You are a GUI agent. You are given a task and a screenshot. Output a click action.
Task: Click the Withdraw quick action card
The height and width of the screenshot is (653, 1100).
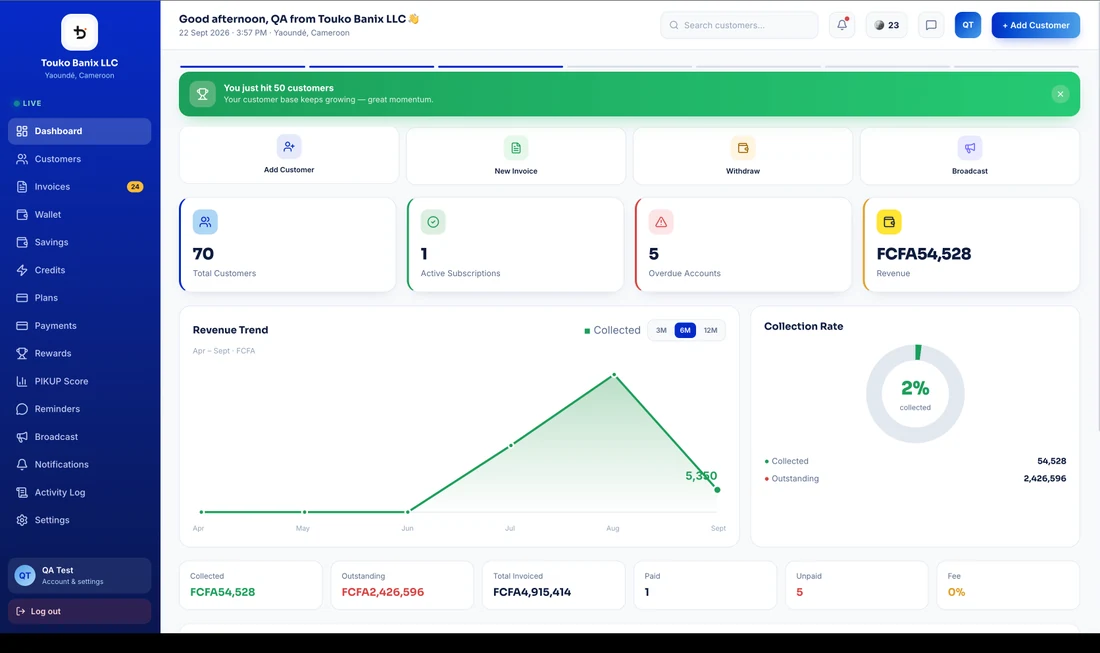(743, 155)
